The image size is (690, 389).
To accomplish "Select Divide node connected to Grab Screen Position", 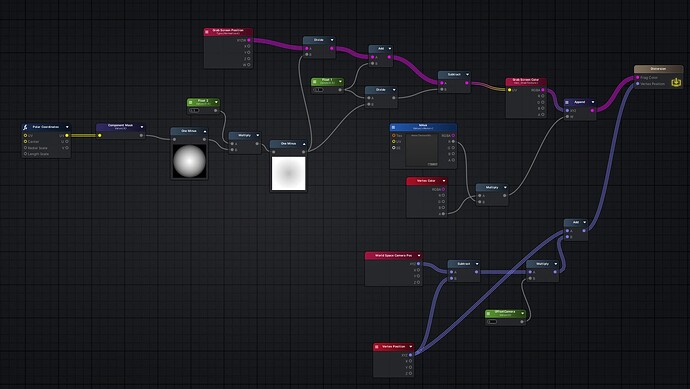I will point(319,47).
